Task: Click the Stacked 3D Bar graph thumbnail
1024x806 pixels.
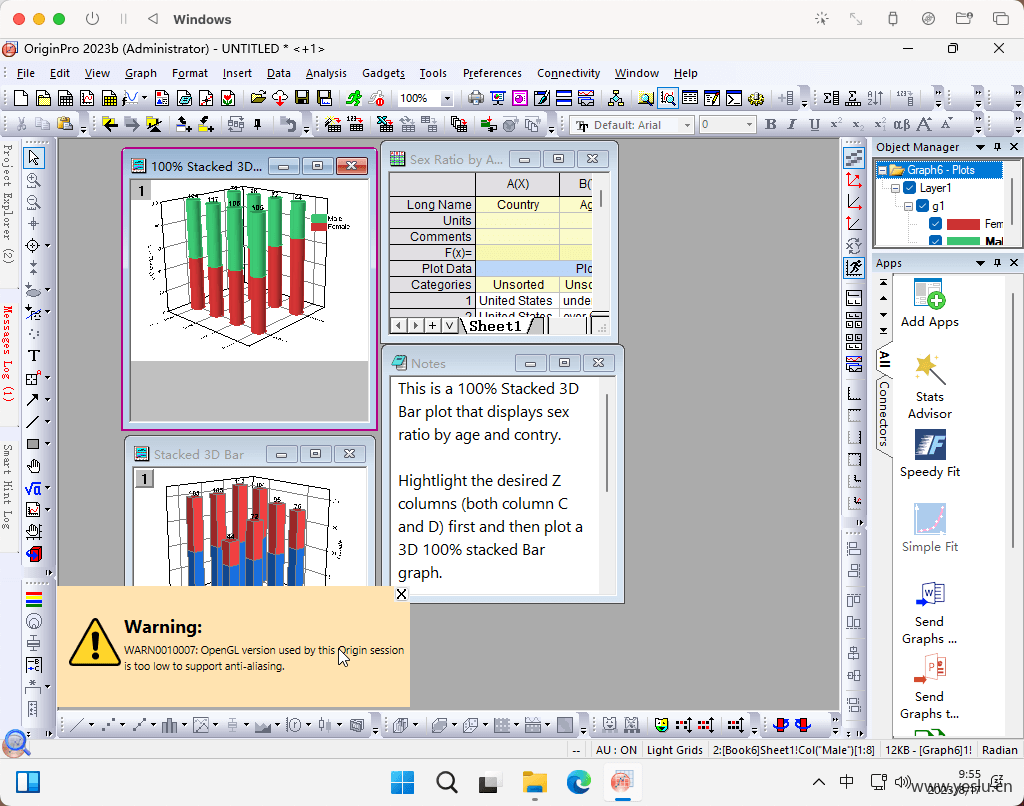Action: [x=249, y=526]
